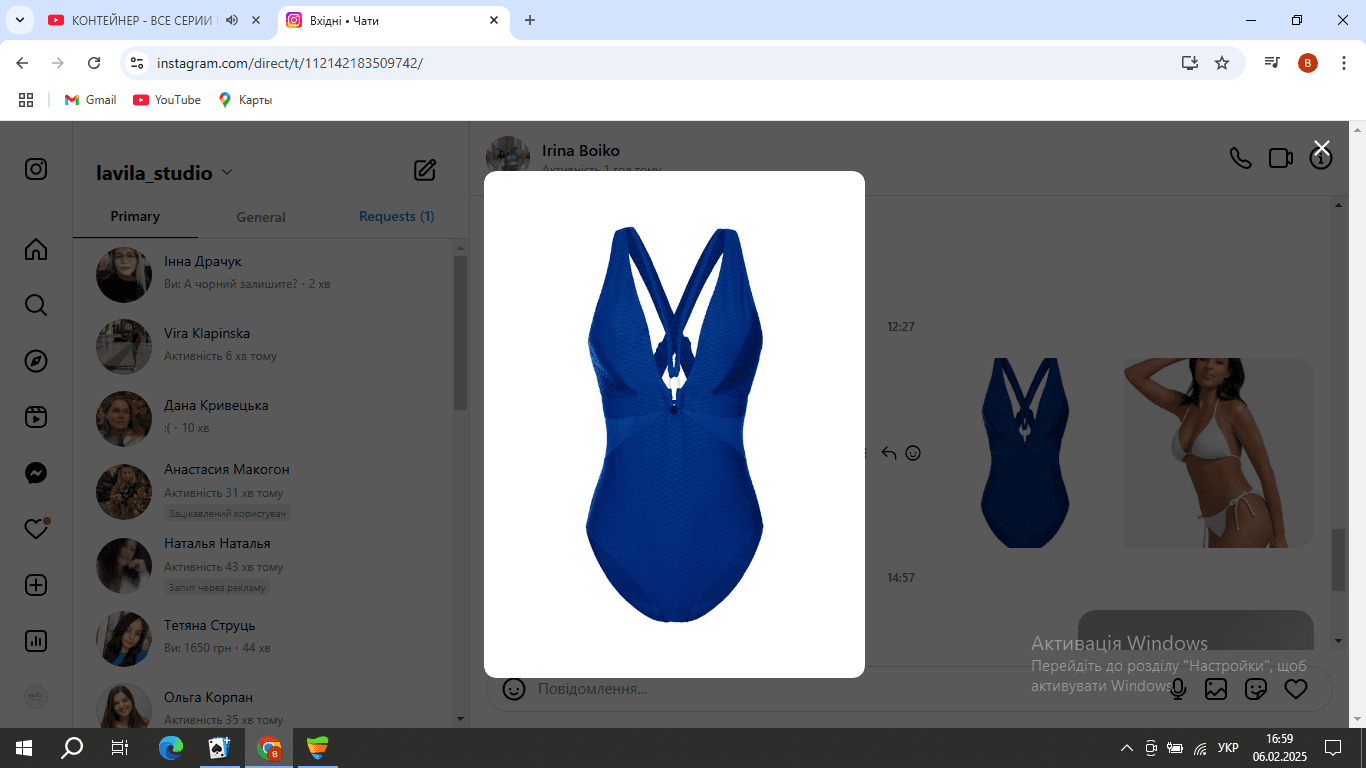Attach photo or video to message
Image resolution: width=1366 pixels, height=768 pixels.
pyautogui.click(x=1216, y=689)
